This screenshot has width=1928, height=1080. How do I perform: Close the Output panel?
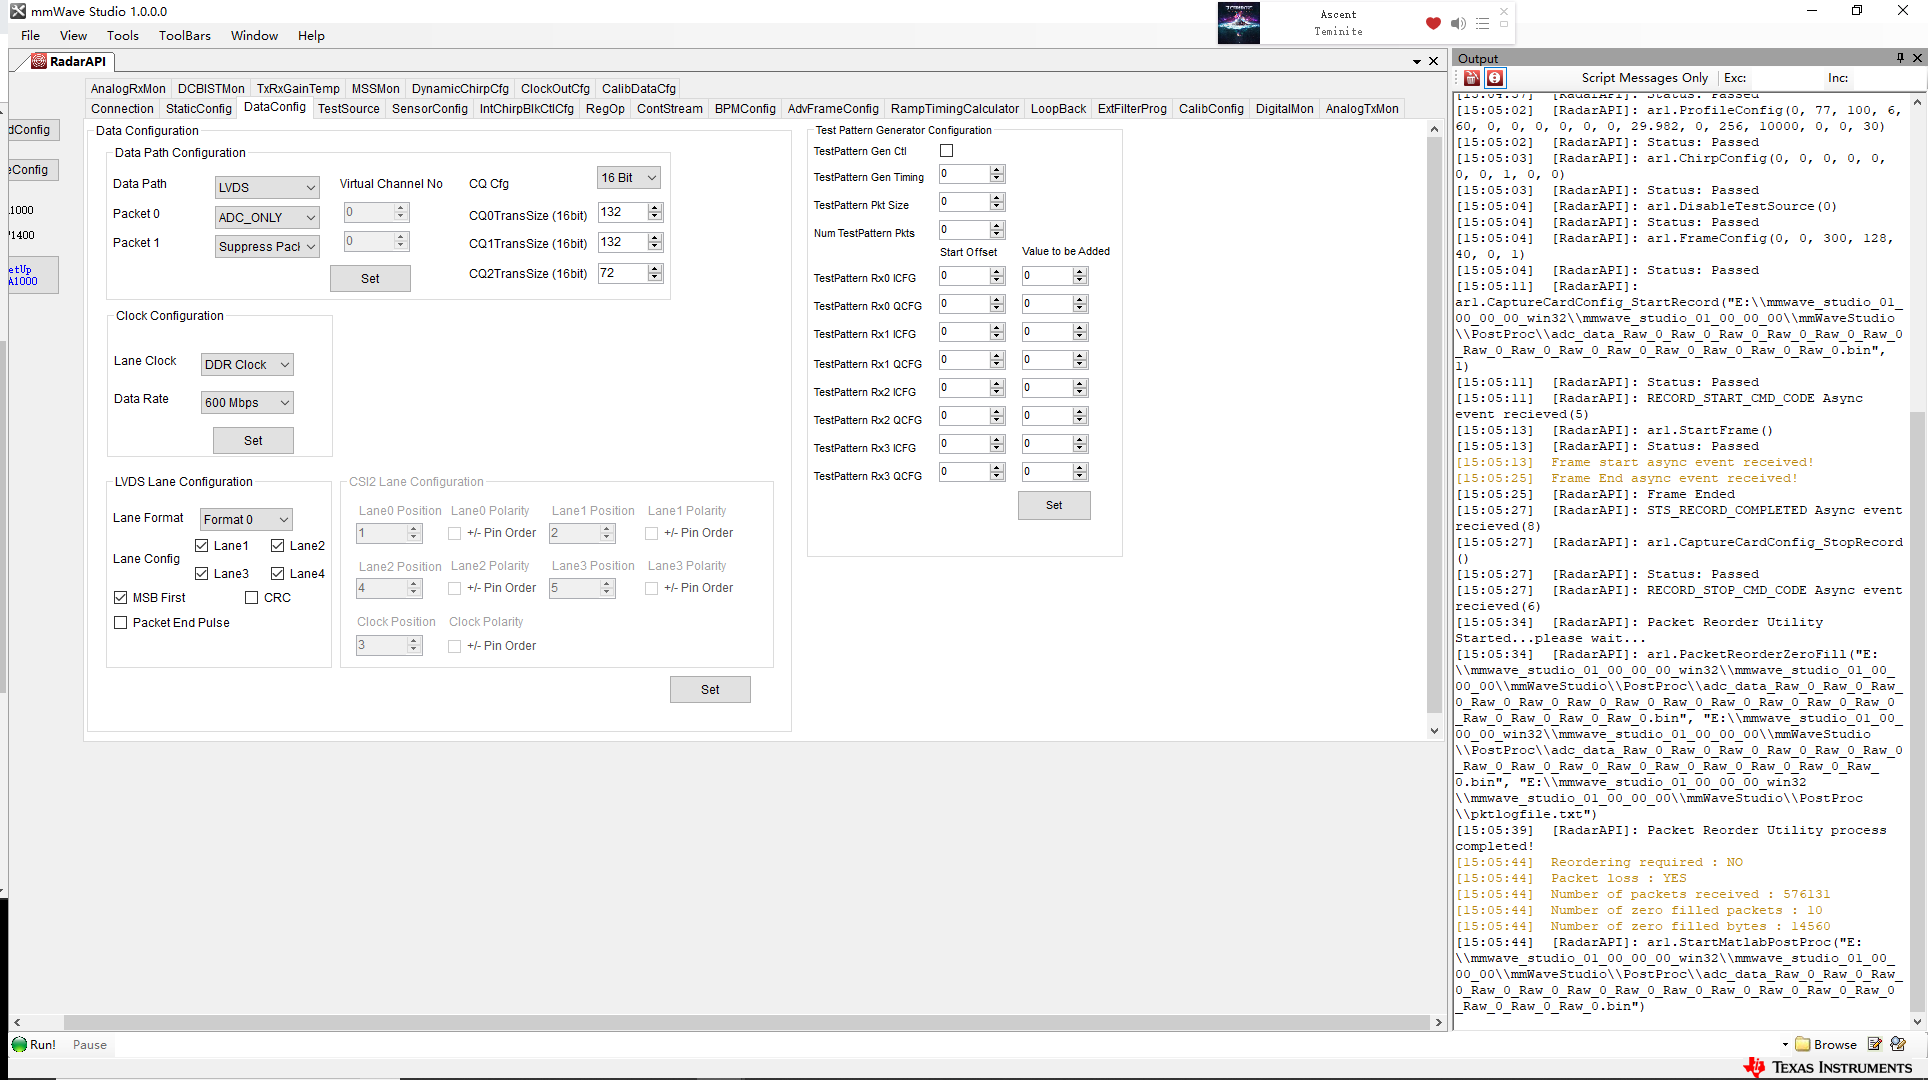1917,58
